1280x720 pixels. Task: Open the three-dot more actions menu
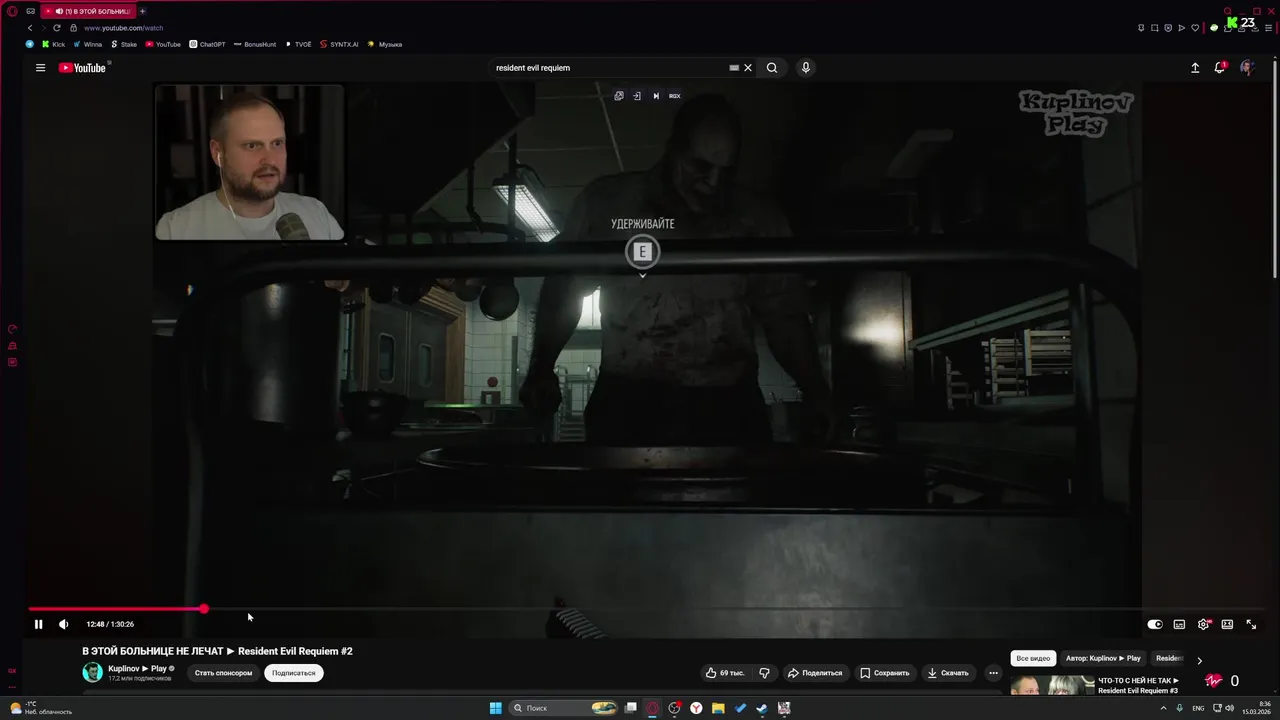click(993, 673)
